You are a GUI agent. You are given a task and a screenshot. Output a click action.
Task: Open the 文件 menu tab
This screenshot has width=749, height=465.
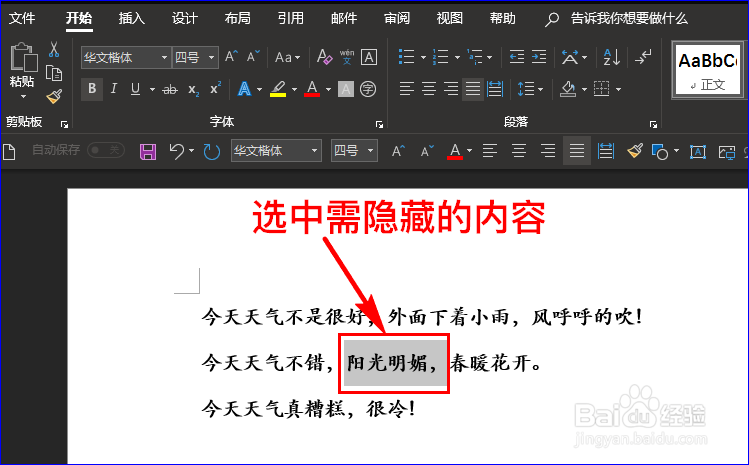22,19
